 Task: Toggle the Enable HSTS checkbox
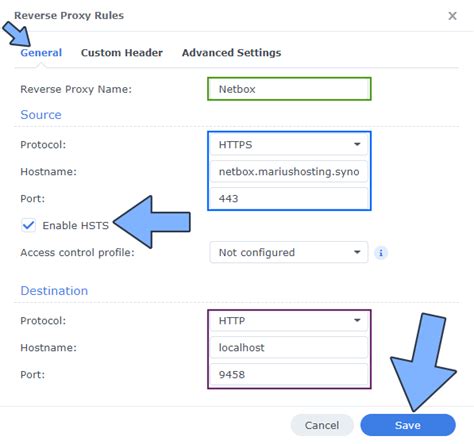28,225
